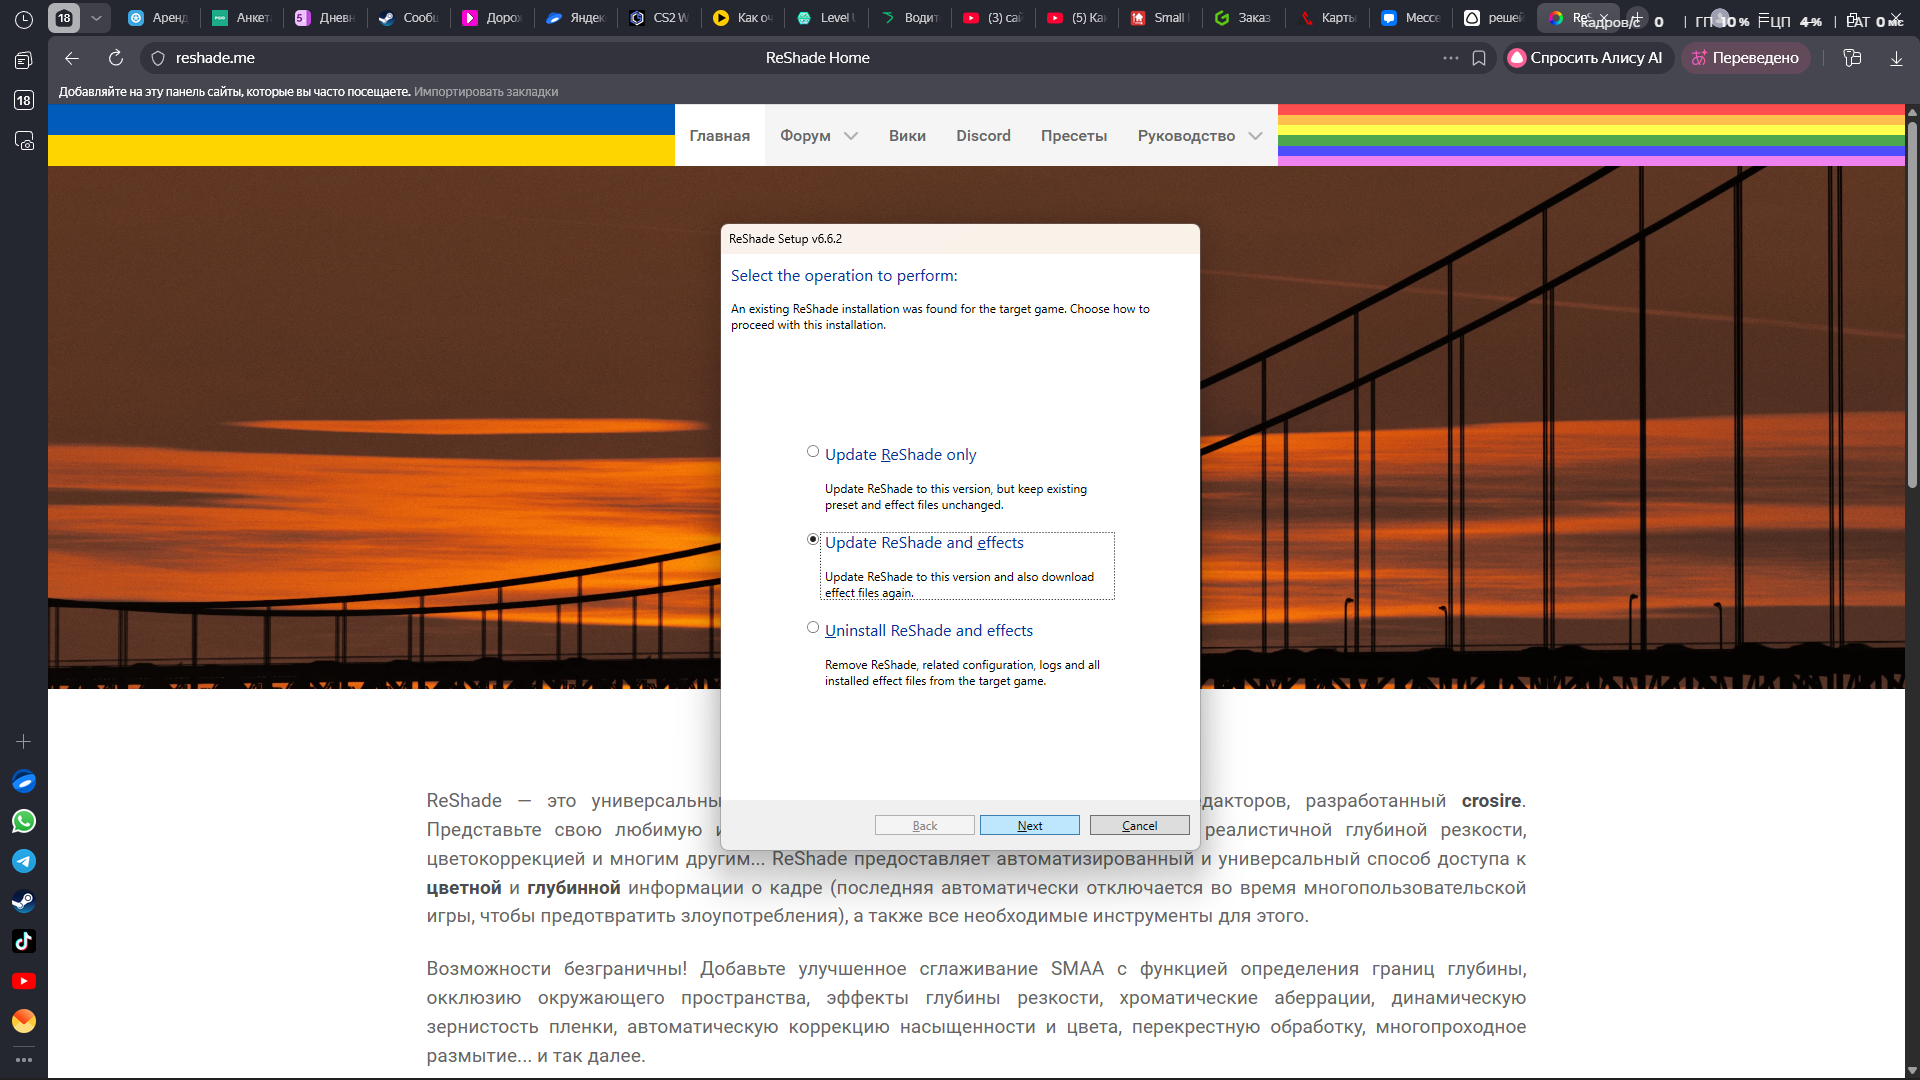This screenshot has width=1920, height=1080.
Task: Open the Yandex Browser sidebar icon
Action: [24, 782]
